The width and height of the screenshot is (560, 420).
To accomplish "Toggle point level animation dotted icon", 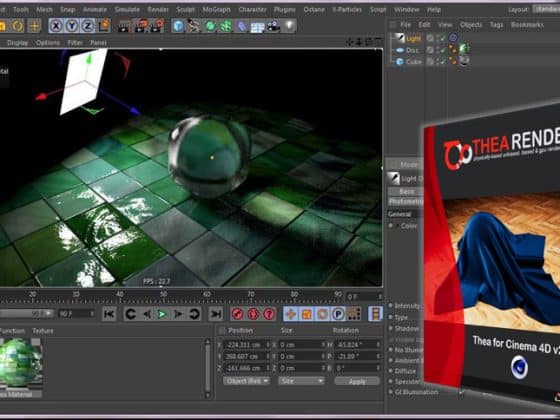I will [354, 314].
